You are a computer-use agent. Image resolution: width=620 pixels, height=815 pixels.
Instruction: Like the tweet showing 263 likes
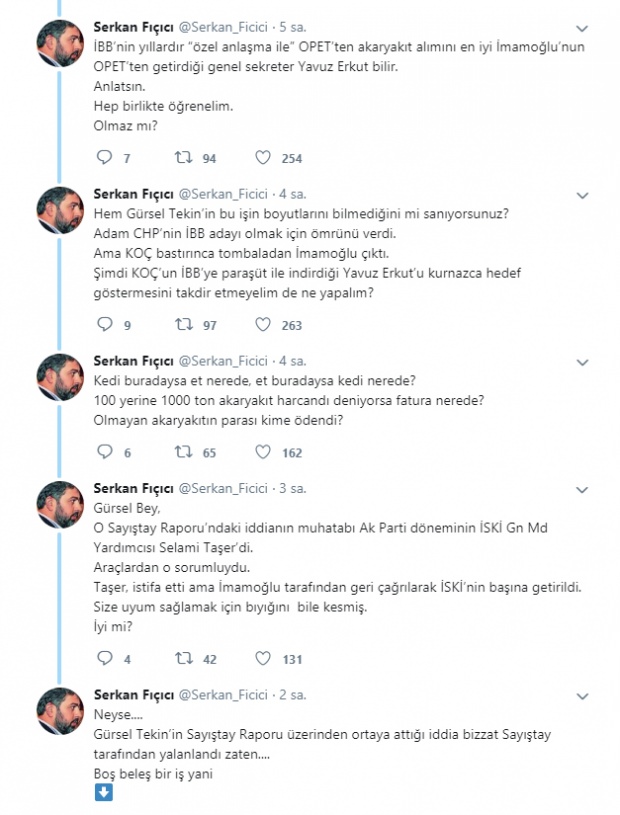coord(262,325)
